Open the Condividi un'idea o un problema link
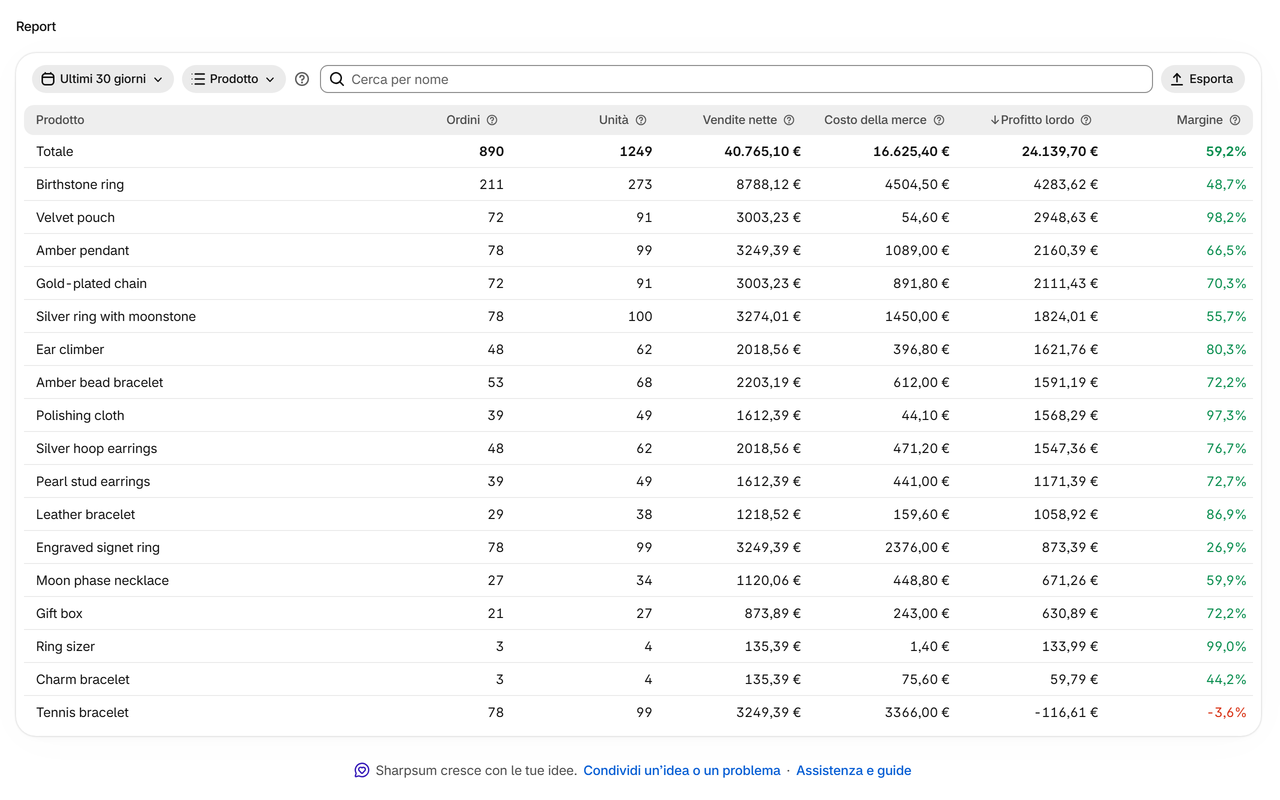 682,770
